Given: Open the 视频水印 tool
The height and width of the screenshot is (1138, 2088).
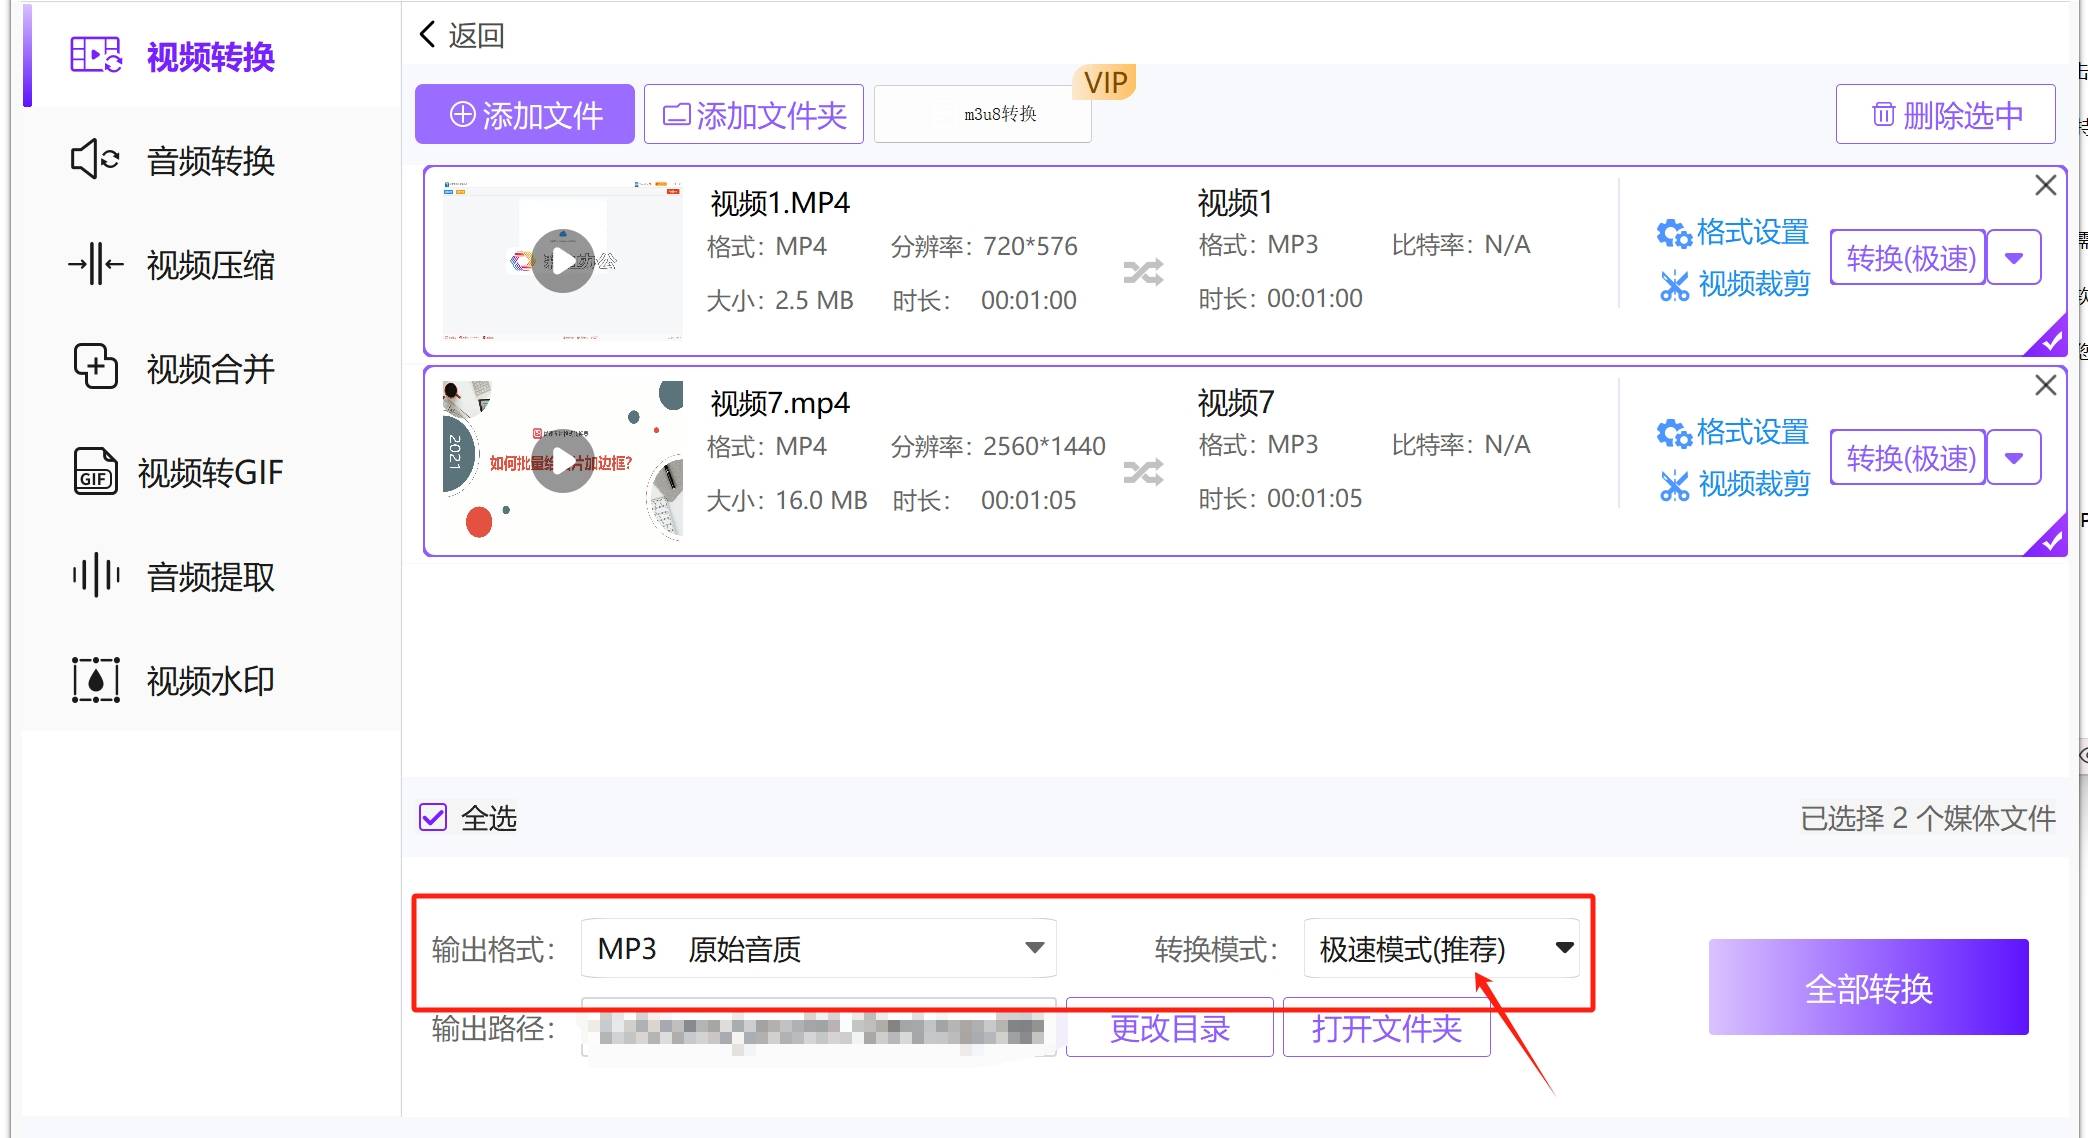Looking at the screenshot, I should [208, 680].
